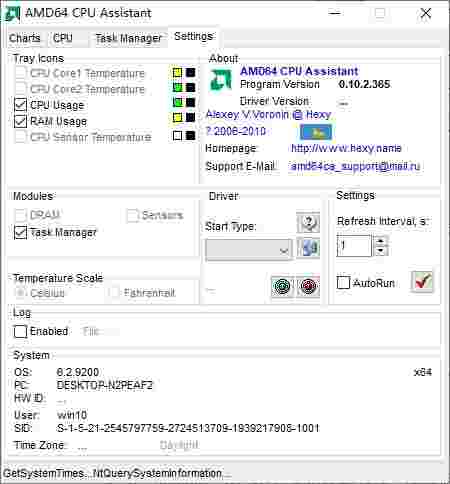Click the AMD64 CPU Assistant title link
The image size is (450, 484).
299,71
